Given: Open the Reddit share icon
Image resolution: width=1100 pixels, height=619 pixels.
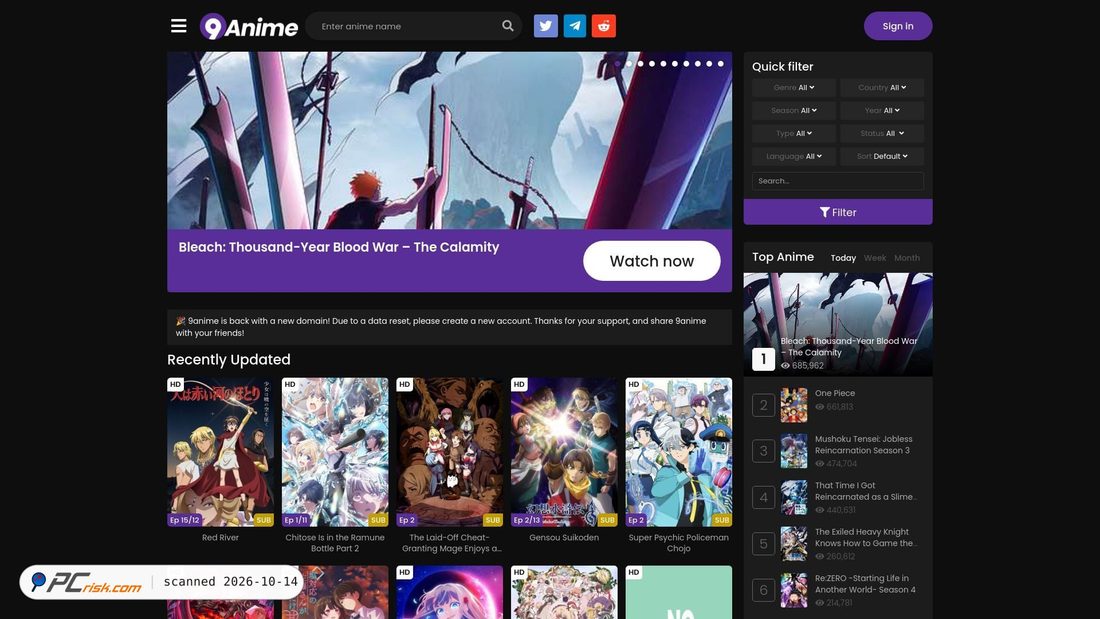Looking at the screenshot, I should point(603,26).
